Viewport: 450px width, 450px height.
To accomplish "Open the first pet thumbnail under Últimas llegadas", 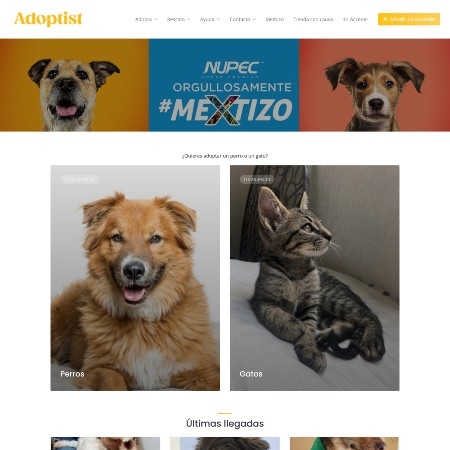I will [x=105, y=444].
